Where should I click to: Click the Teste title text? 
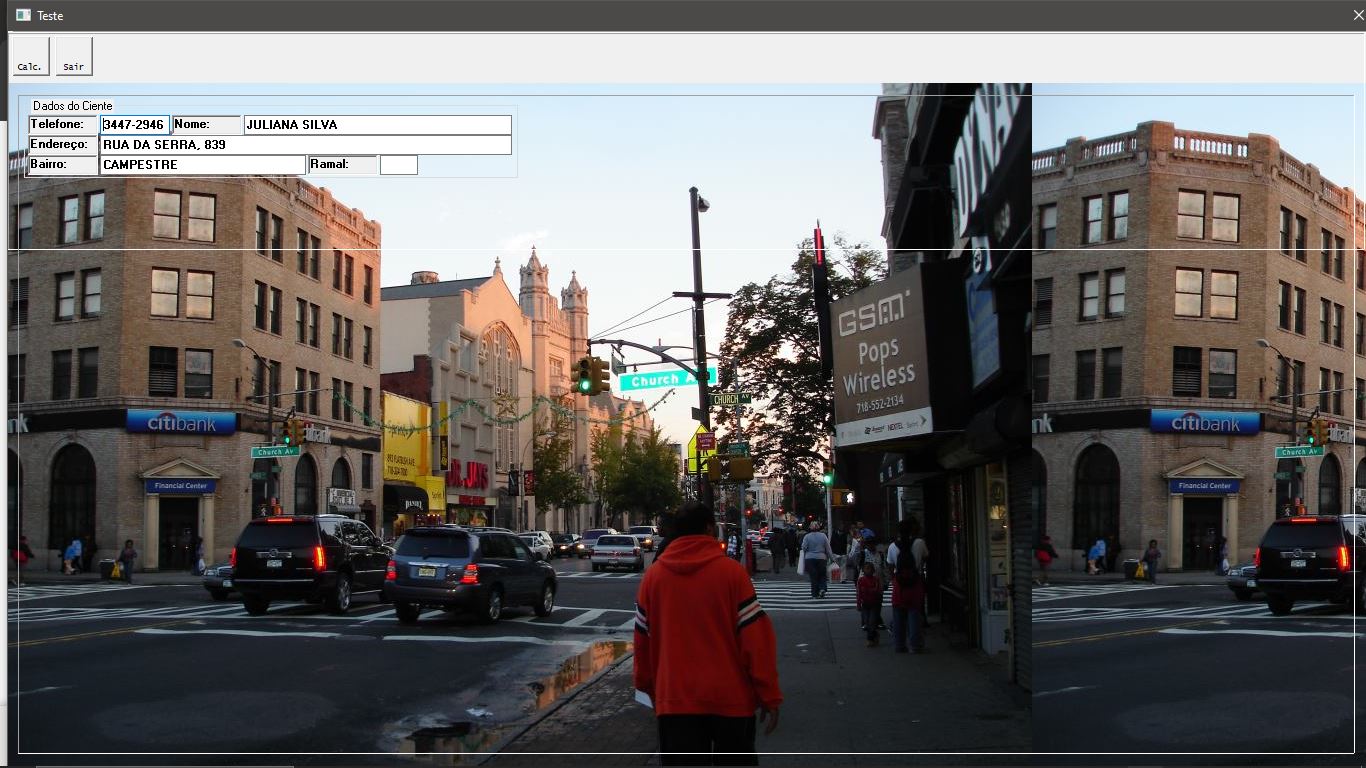point(50,16)
